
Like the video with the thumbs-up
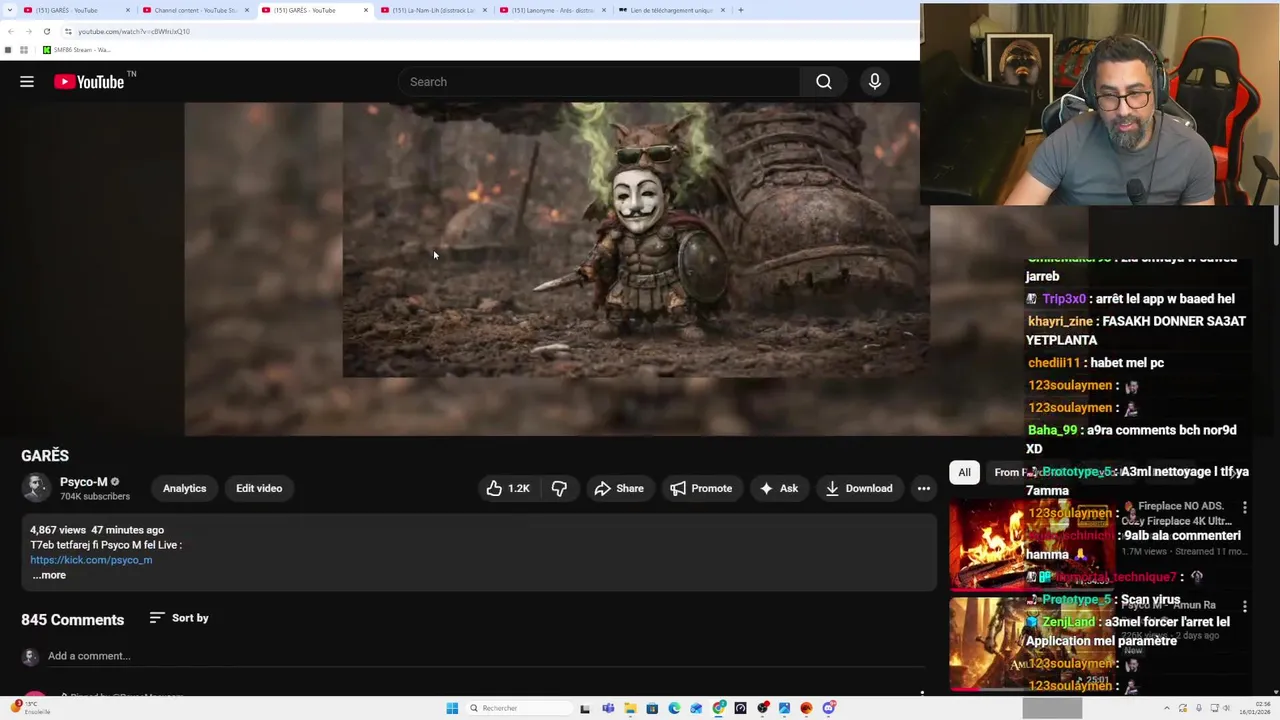(508, 488)
